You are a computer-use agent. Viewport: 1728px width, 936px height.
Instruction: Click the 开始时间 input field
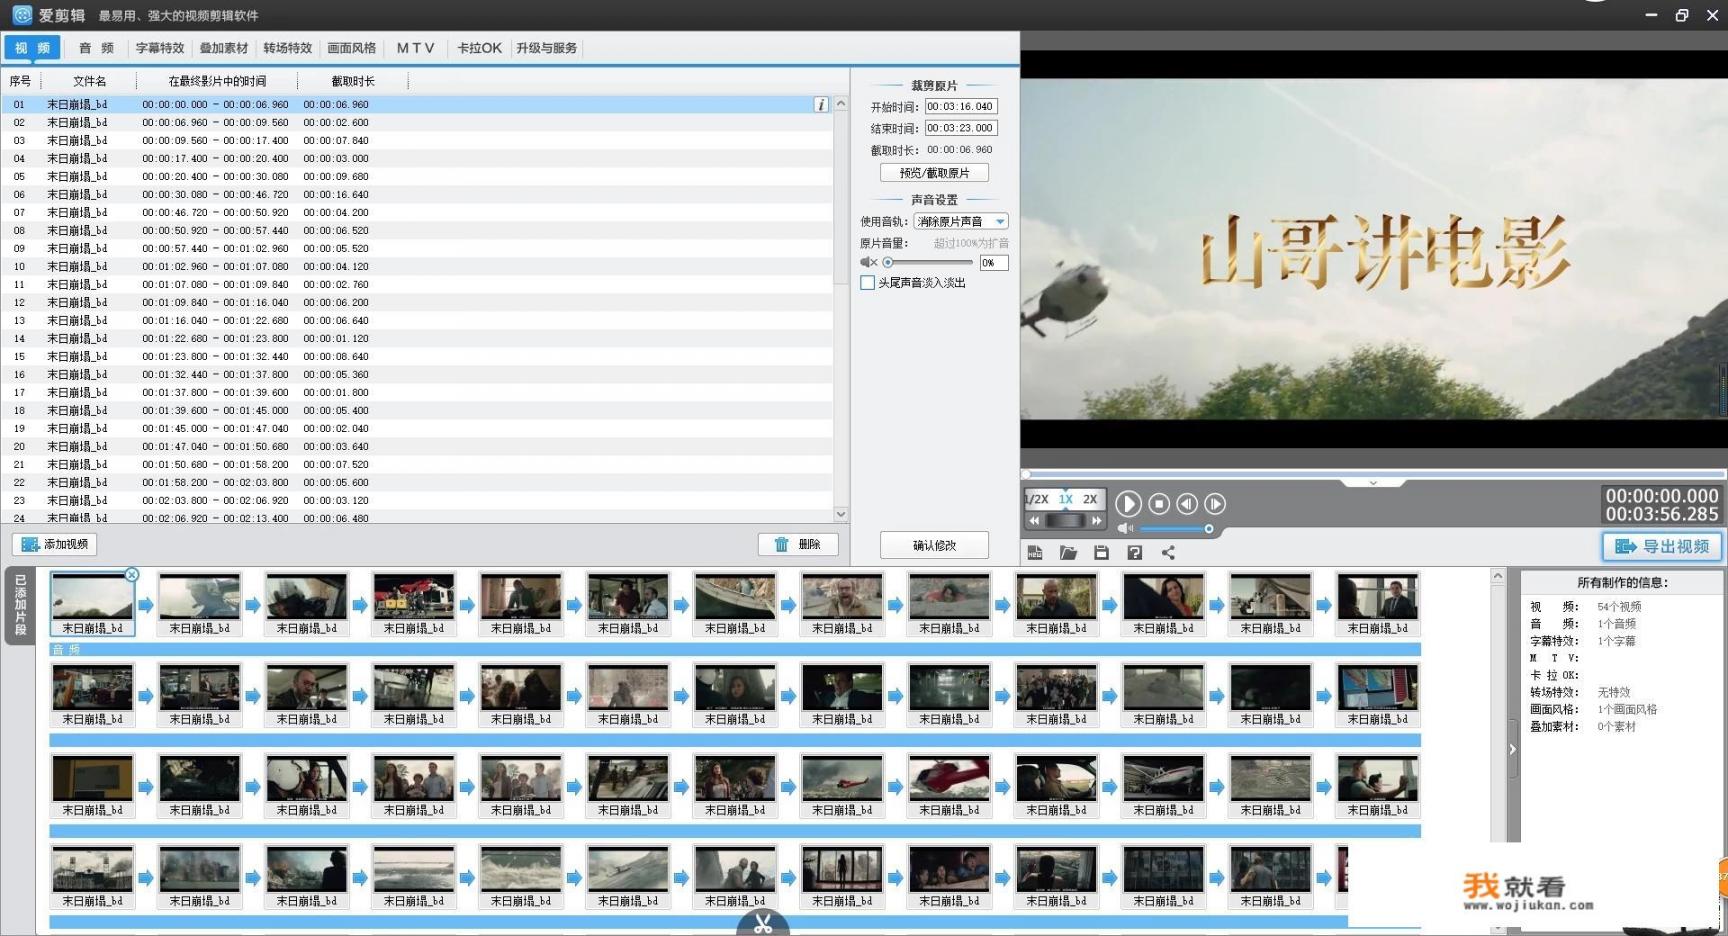[x=961, y=106]
